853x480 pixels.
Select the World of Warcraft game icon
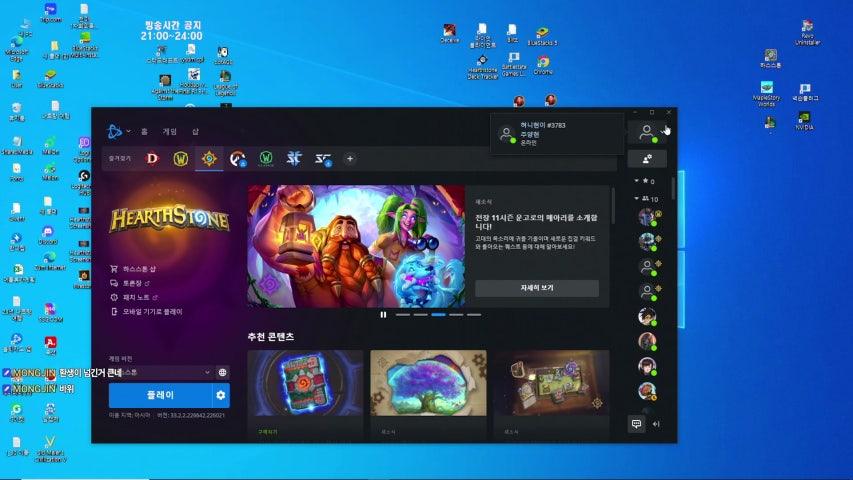pyautogui.click(x=181, y=159)
